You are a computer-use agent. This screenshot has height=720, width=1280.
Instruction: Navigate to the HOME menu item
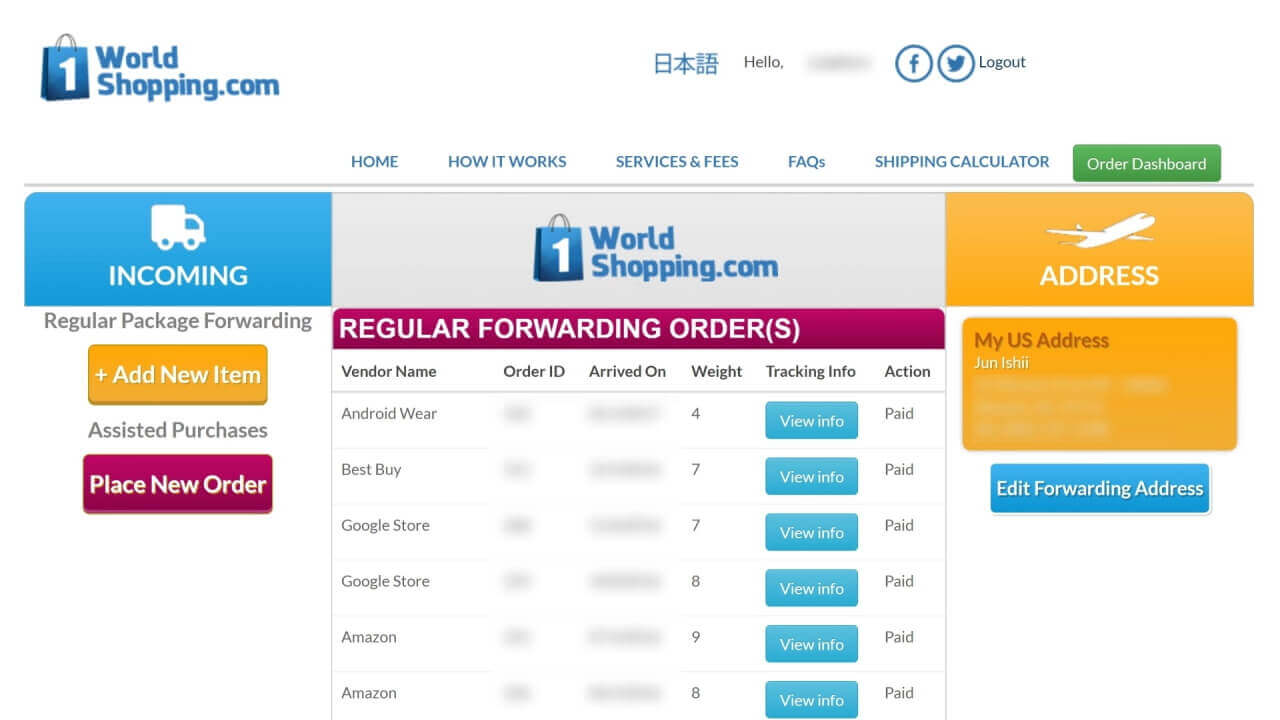[x=374, y=161]
